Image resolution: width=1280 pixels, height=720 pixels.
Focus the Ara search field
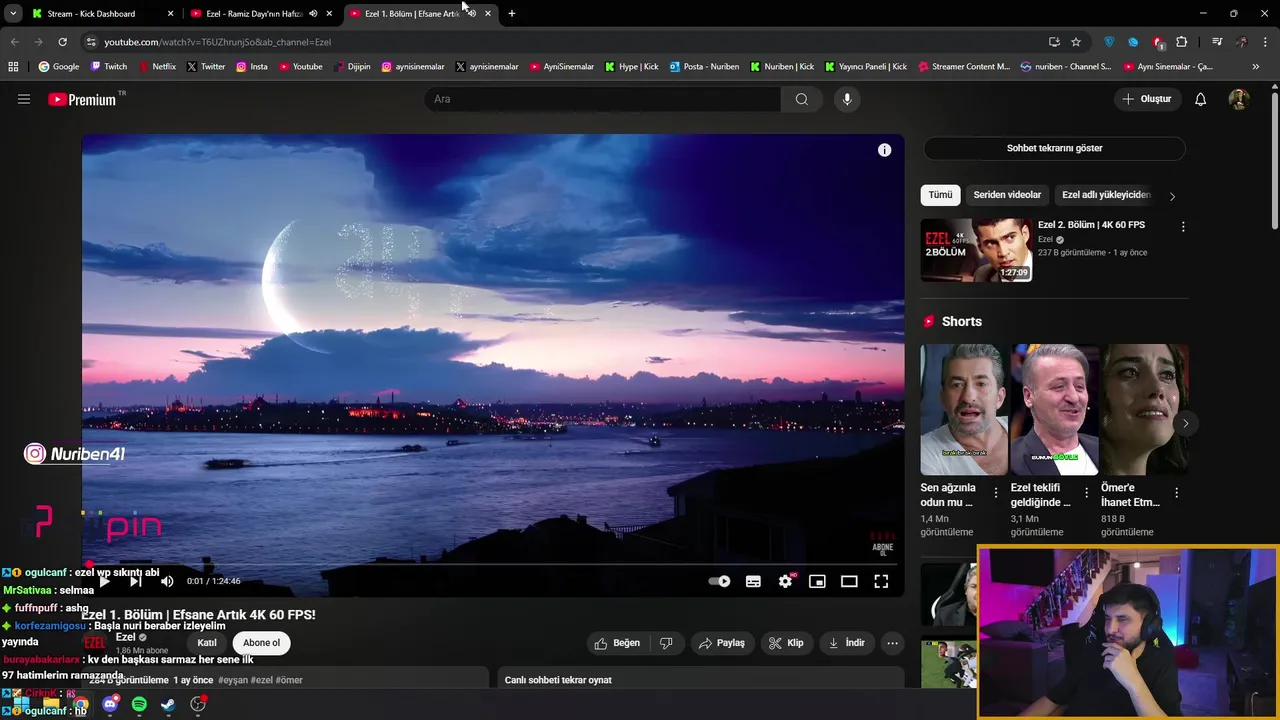click(x=603, y=99)
